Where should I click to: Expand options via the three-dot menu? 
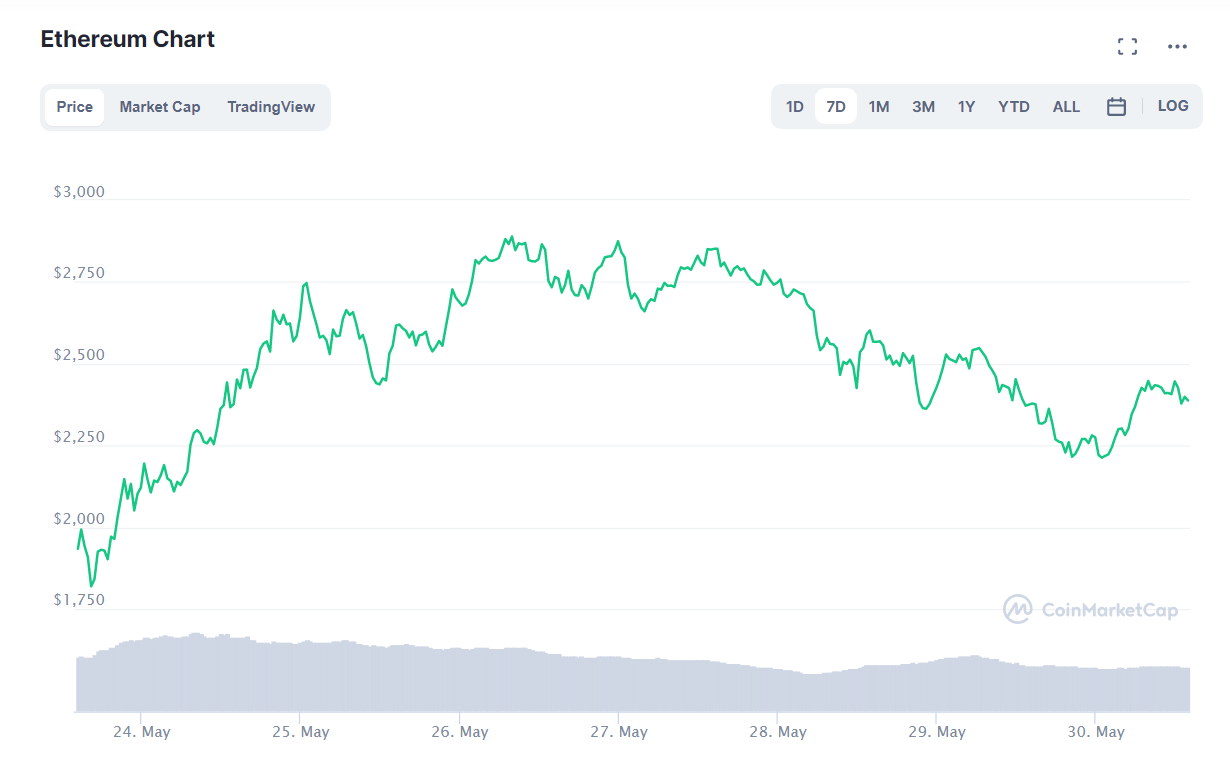click(1177, 46)
